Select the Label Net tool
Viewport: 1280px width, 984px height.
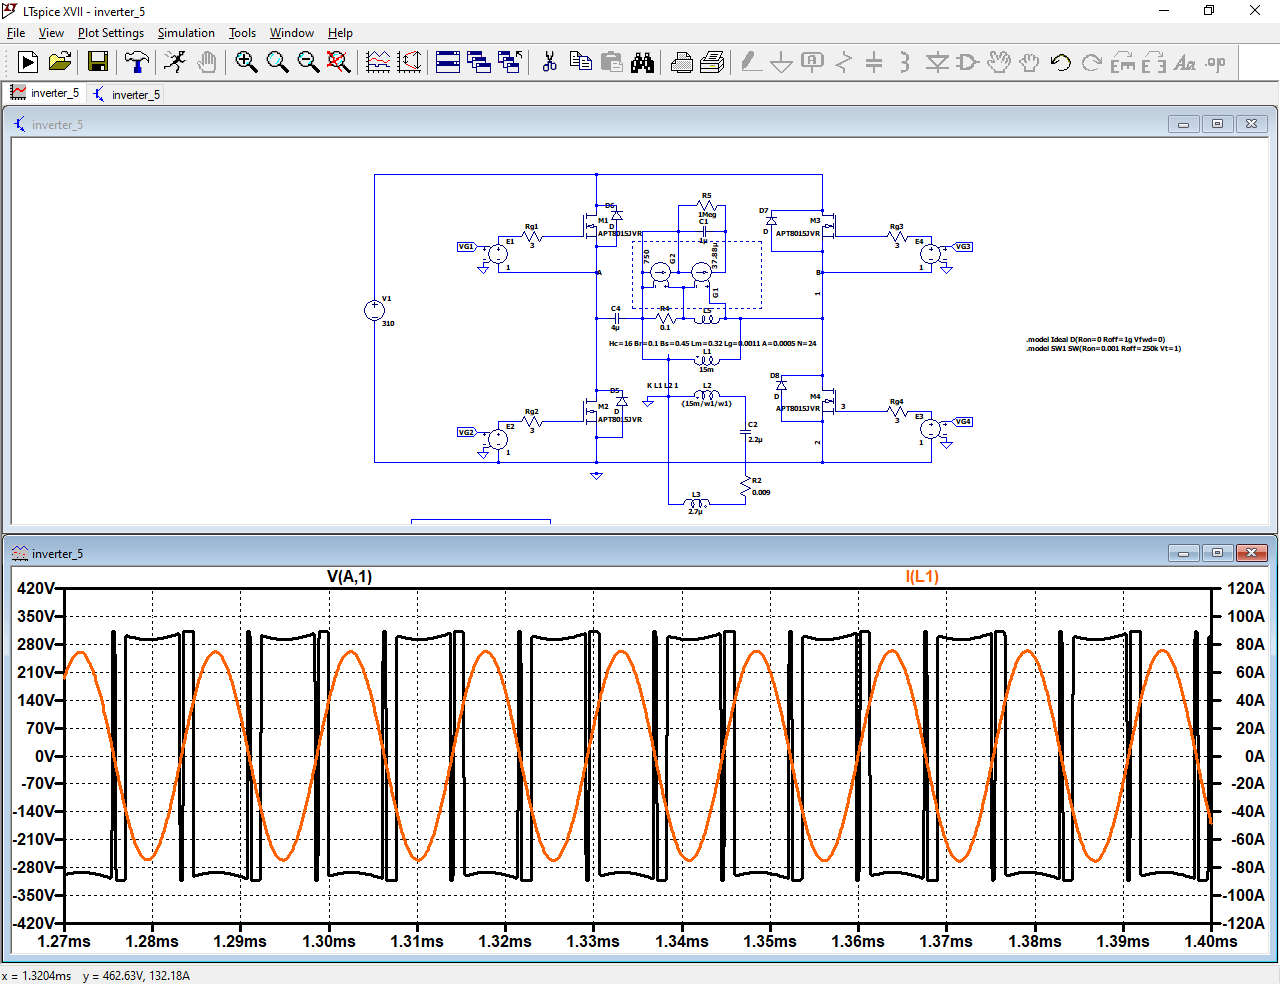coord(813,62)
